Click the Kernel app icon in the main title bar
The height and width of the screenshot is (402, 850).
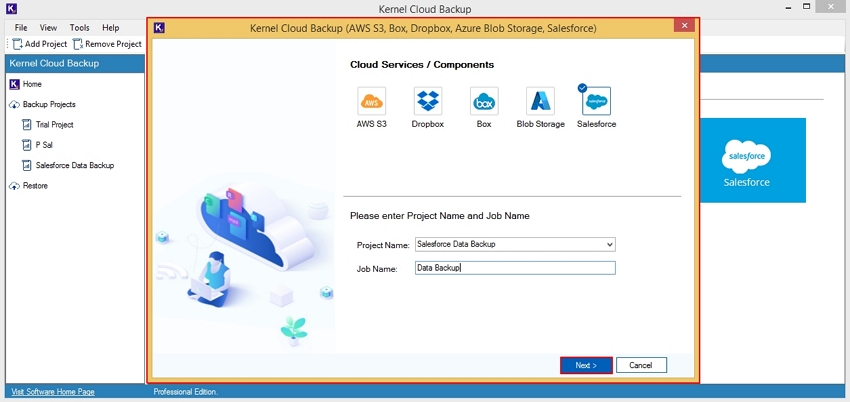(x=10, y=8)
